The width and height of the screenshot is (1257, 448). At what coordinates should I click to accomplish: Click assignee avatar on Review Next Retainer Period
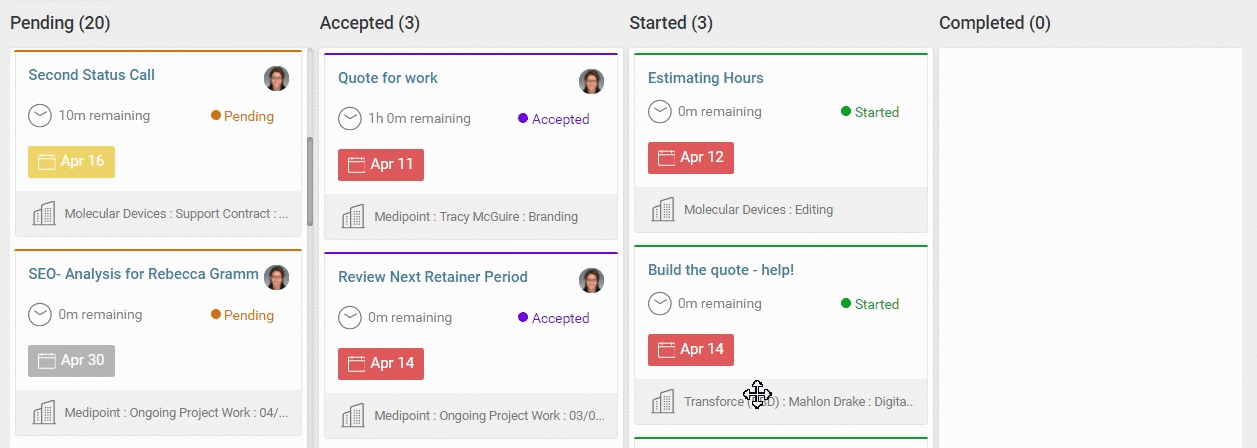point(592,281)
